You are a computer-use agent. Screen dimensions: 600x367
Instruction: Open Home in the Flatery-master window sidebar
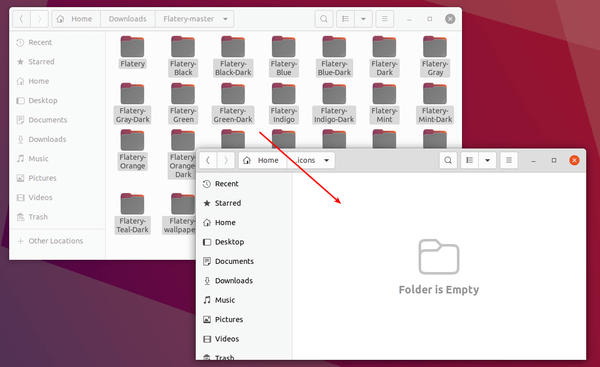tap(57, 81)
